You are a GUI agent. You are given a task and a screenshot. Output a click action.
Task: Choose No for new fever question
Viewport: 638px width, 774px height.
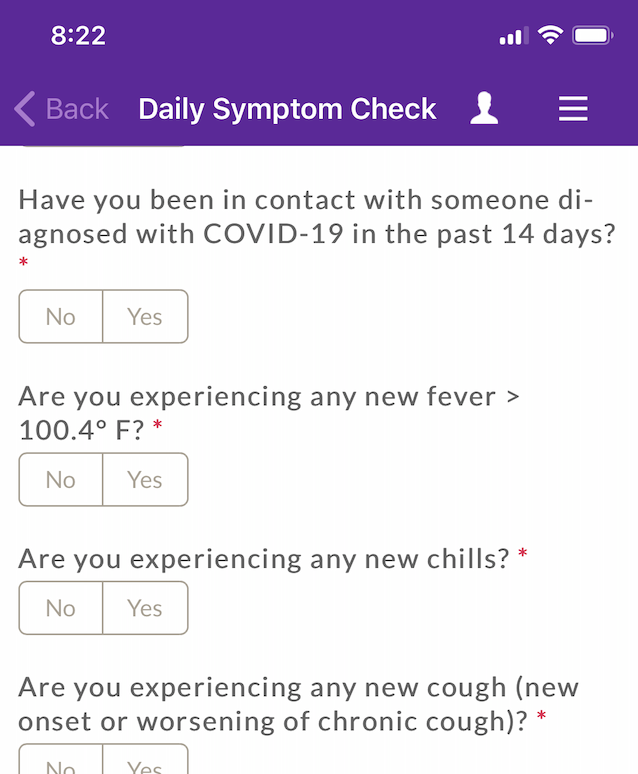[61, 479]
